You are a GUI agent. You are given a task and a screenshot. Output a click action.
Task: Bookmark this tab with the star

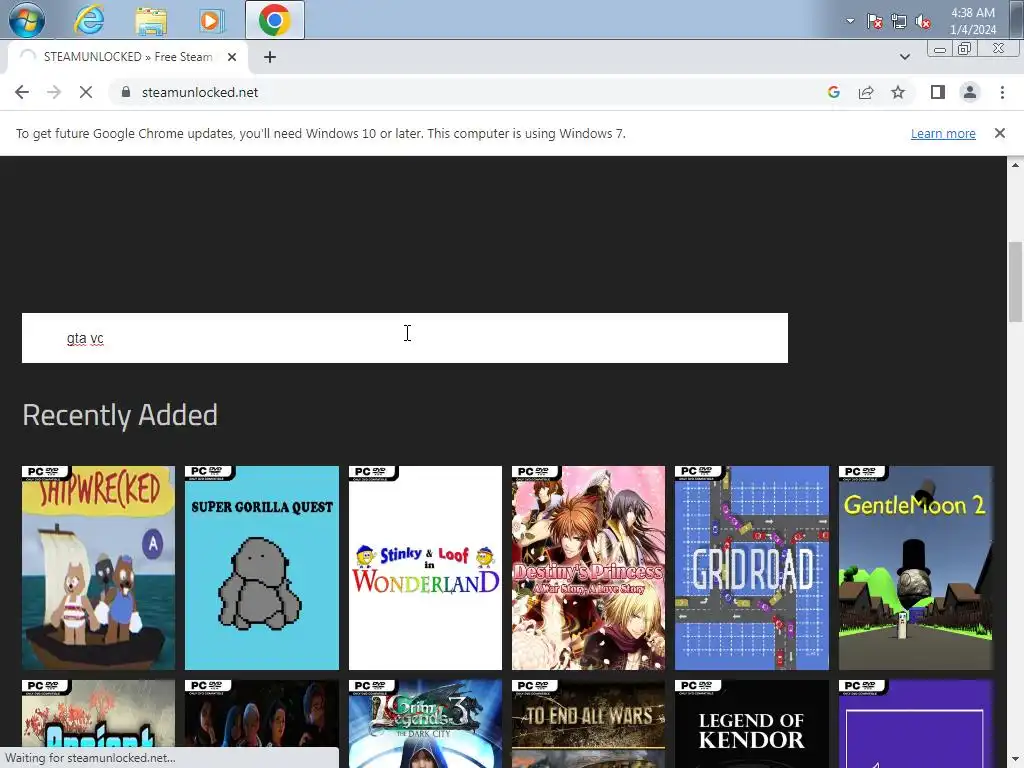coord(898,92)
